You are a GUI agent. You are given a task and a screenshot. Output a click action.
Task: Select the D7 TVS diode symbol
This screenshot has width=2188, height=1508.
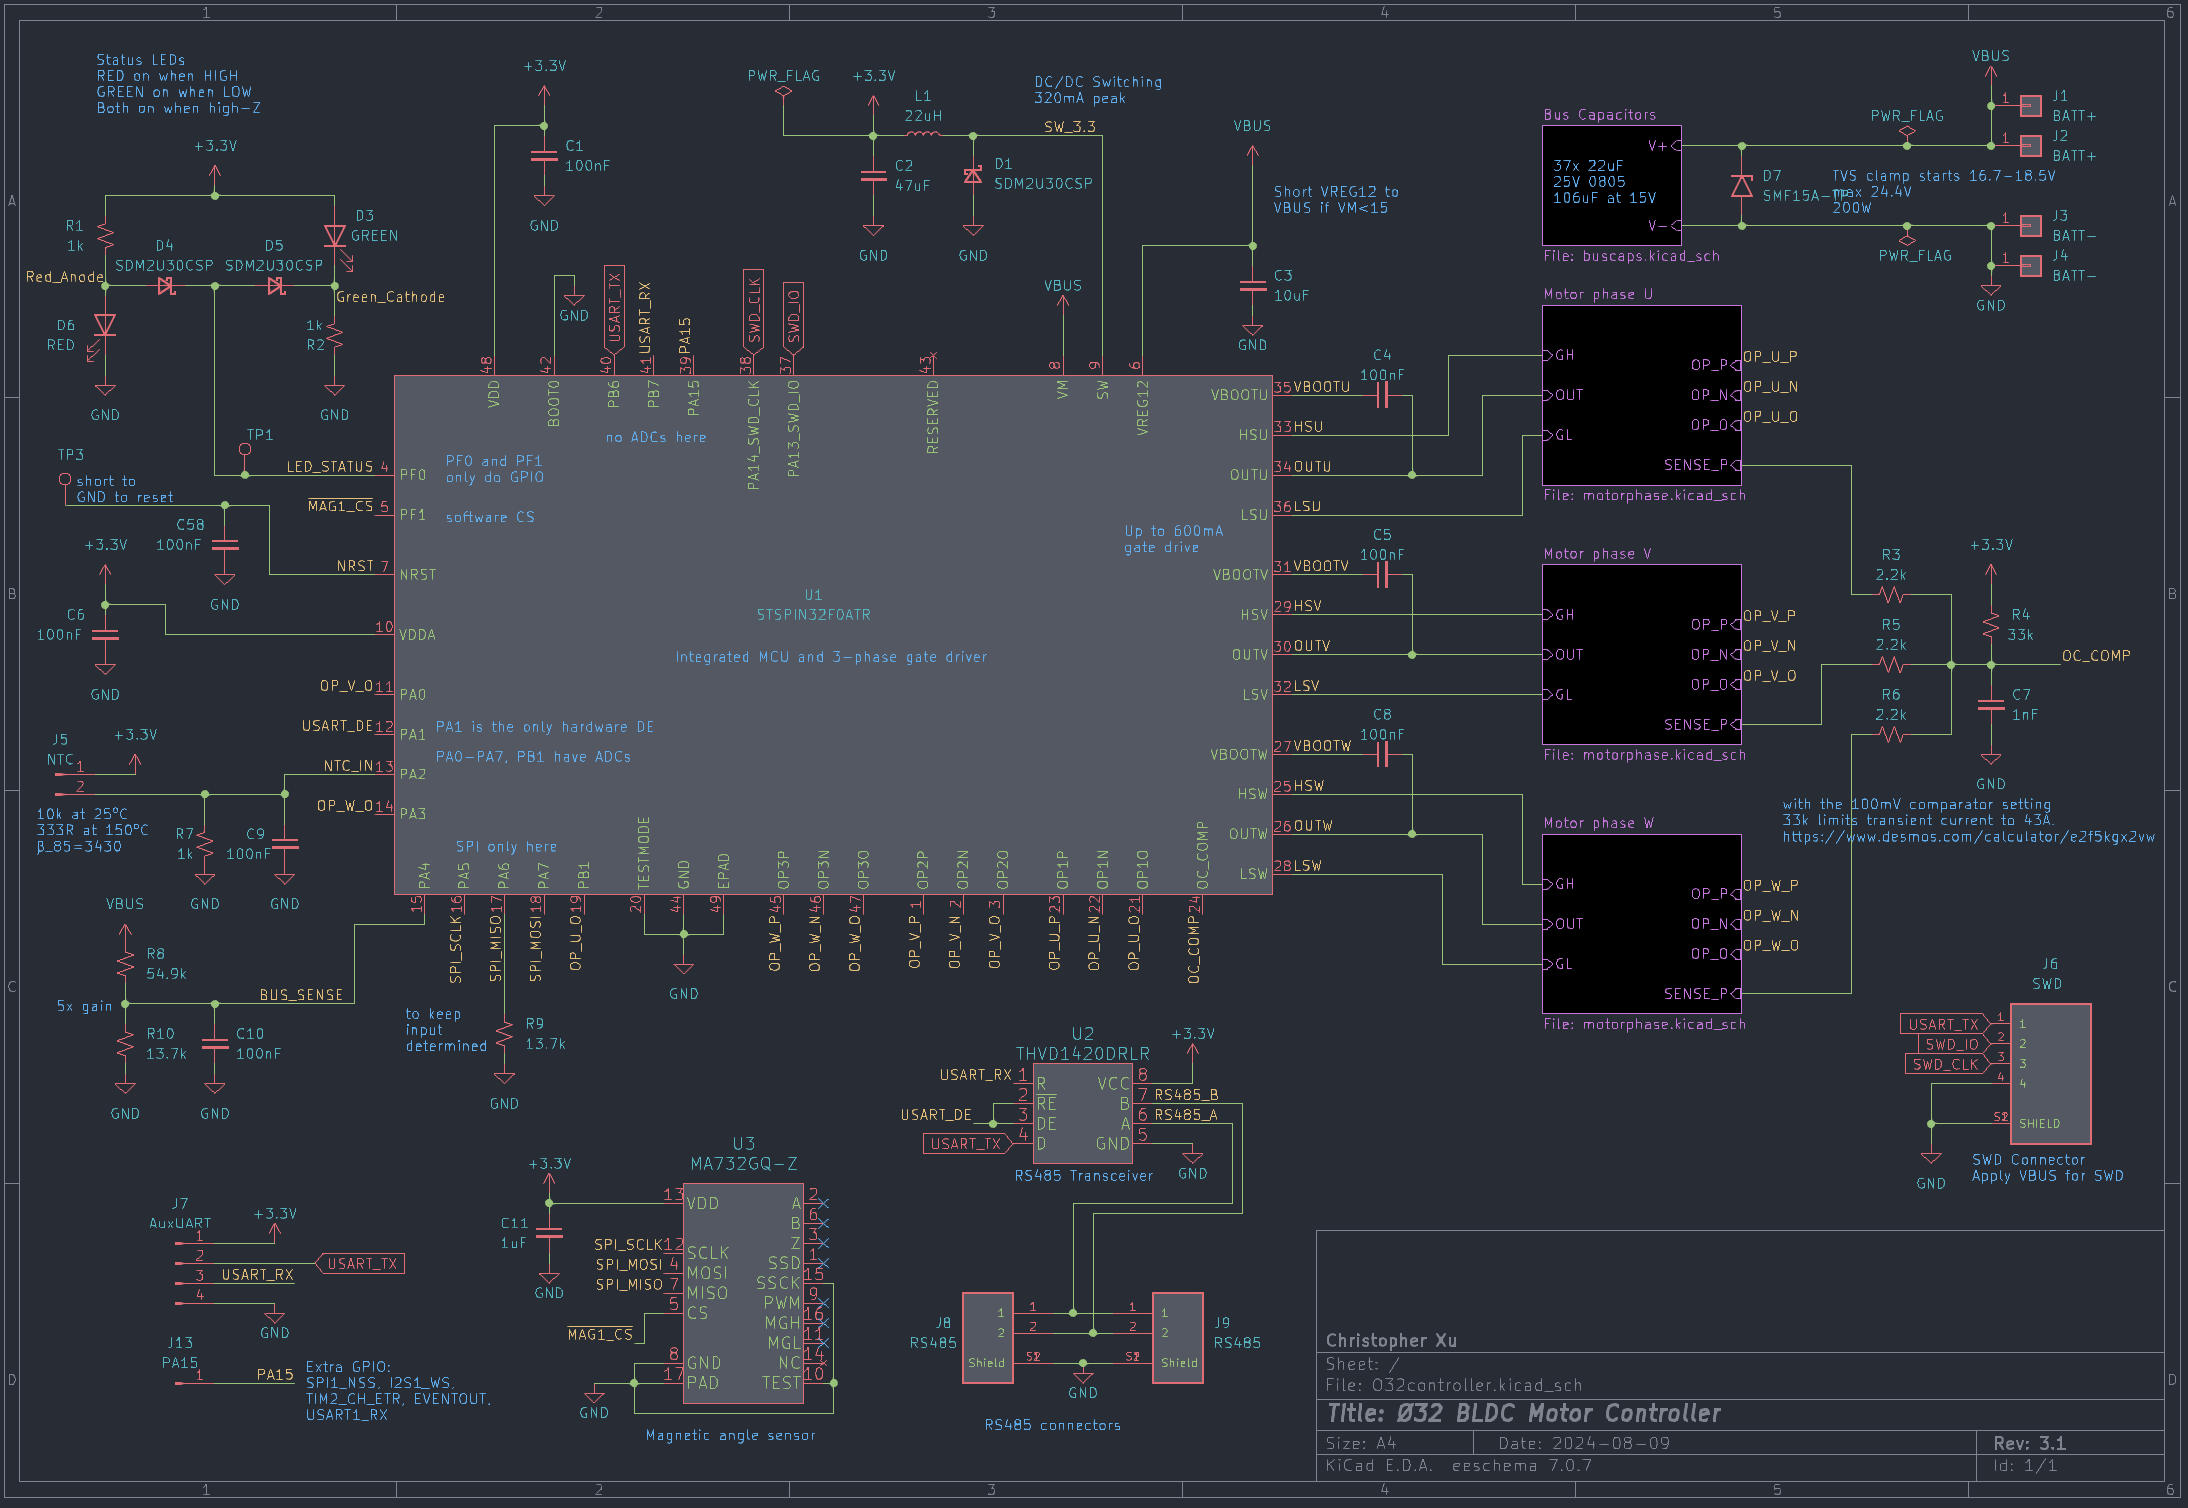point(1742,186)
